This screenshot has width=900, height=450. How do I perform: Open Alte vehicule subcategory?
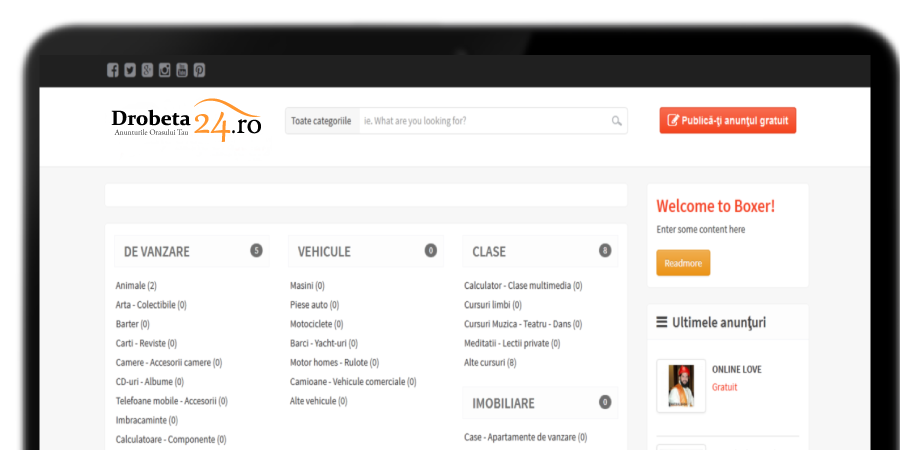coord(319,401)
